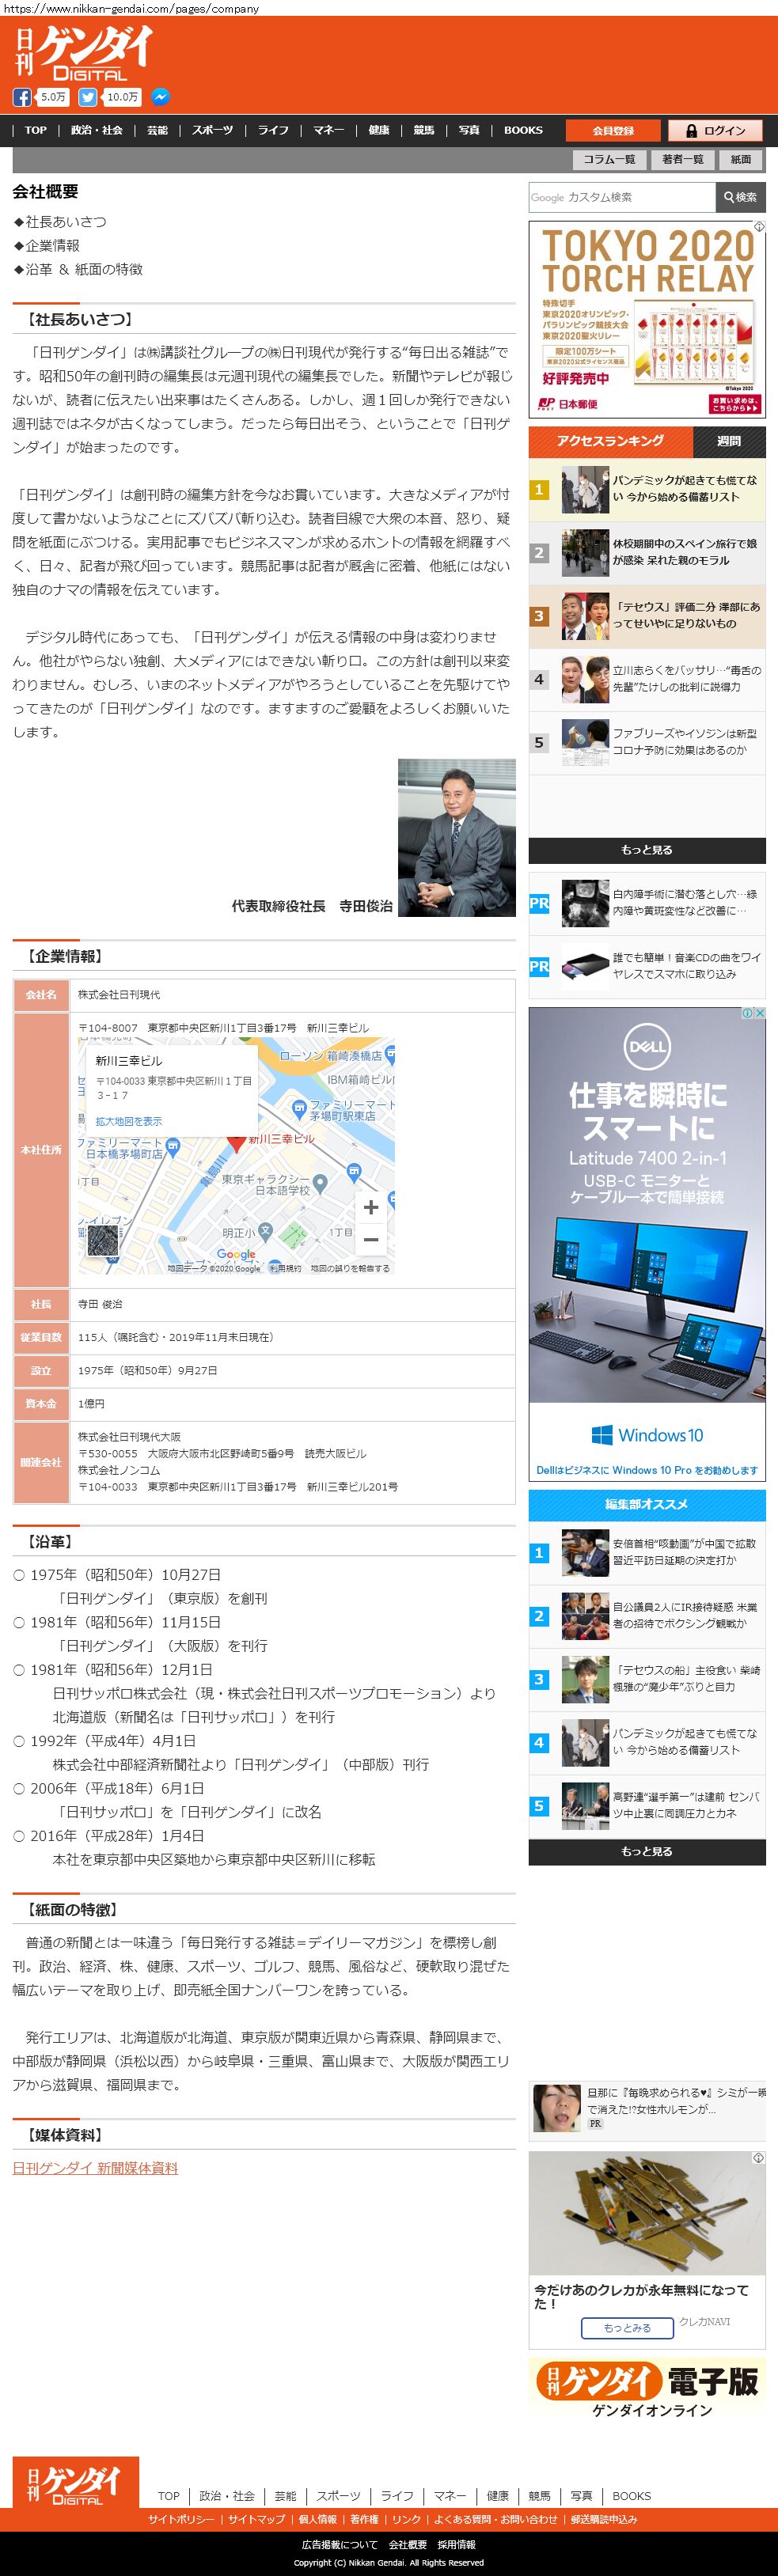Open the コラム一覧 button

tap(609, 159)
